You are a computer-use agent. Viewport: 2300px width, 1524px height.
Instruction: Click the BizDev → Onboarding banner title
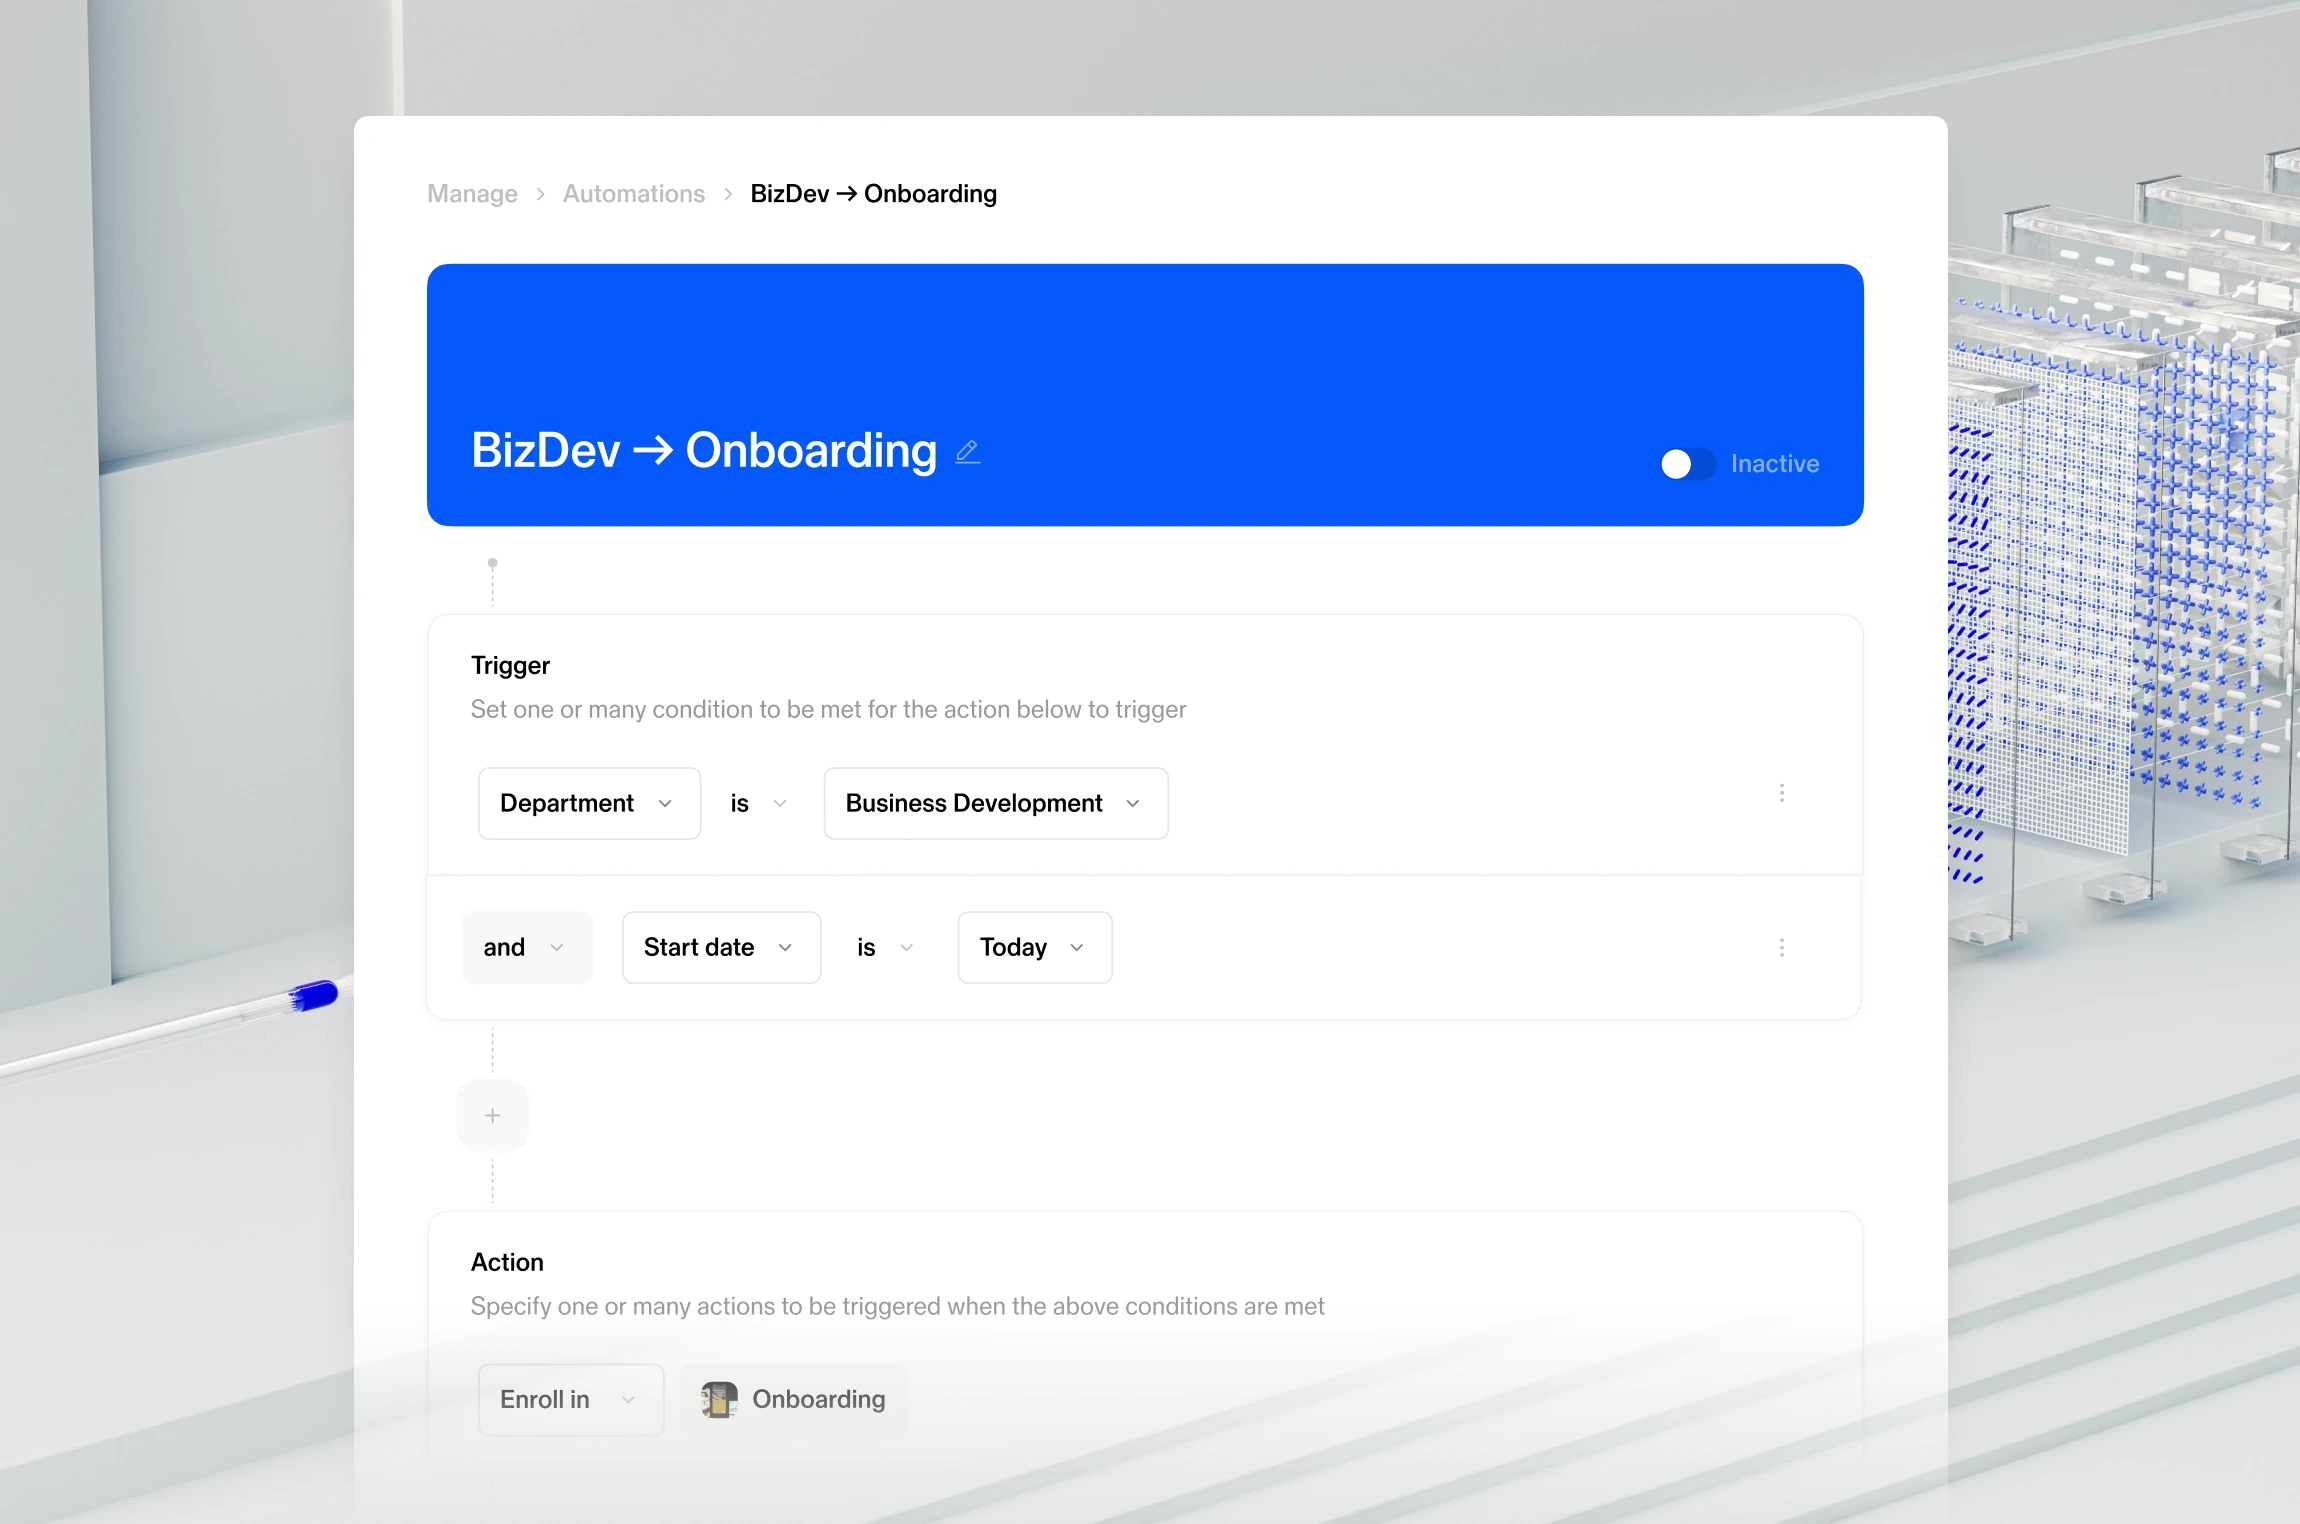tap(703, 450)
